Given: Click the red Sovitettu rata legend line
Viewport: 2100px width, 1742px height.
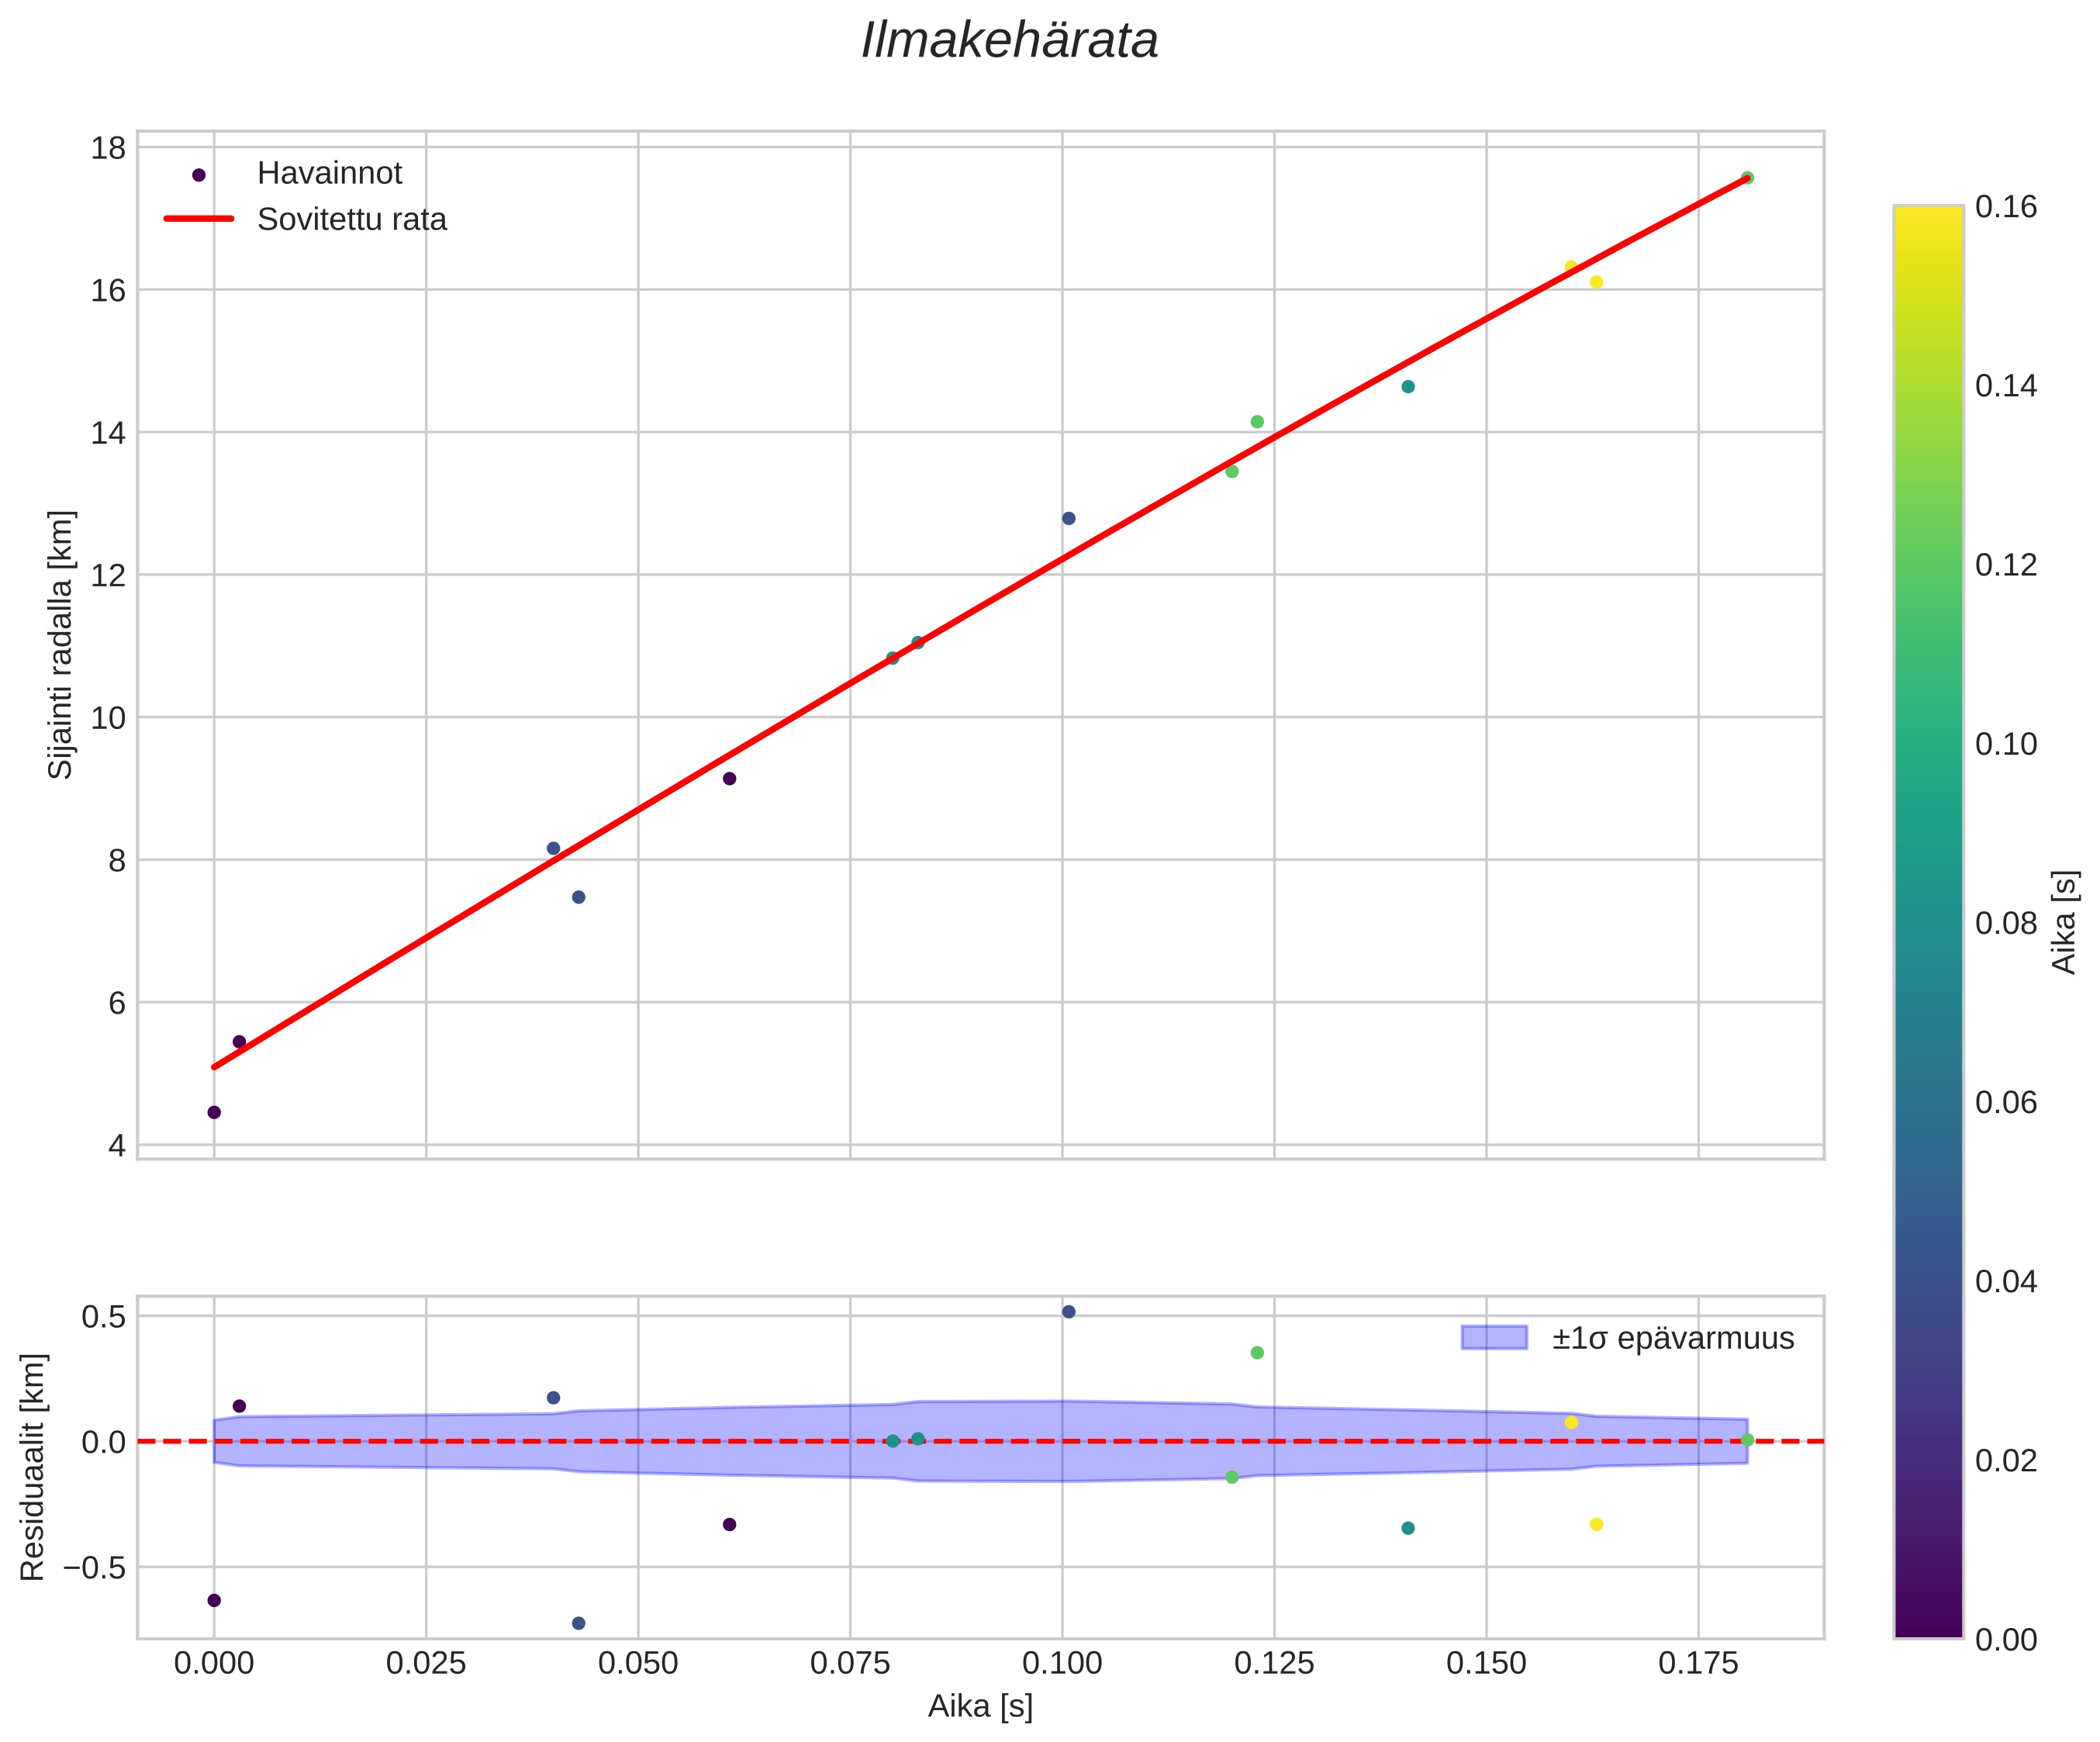Looking at the screenshot, I should (198, 219).
